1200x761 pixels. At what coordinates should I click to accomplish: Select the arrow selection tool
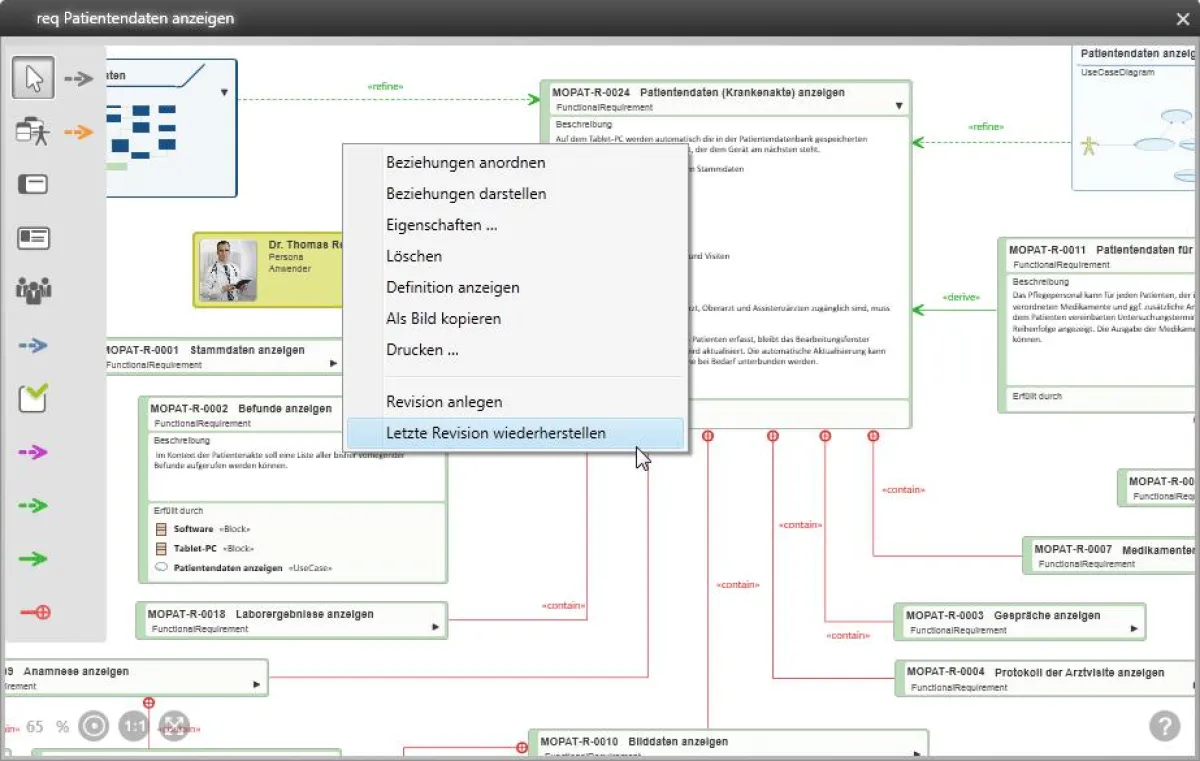click(x=33, y=77)
